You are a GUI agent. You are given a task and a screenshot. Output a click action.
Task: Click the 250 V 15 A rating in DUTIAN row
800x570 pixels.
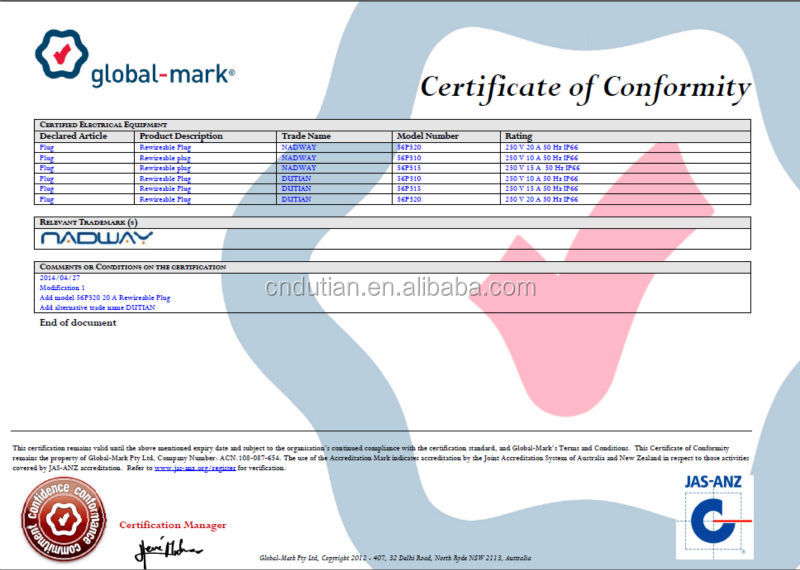coord(542,189)
